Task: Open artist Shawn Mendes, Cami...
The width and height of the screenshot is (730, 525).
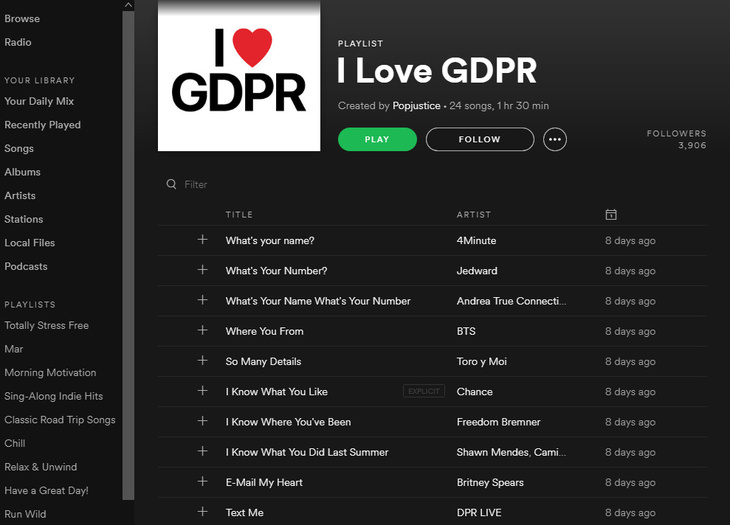Action: pos(511,452)
